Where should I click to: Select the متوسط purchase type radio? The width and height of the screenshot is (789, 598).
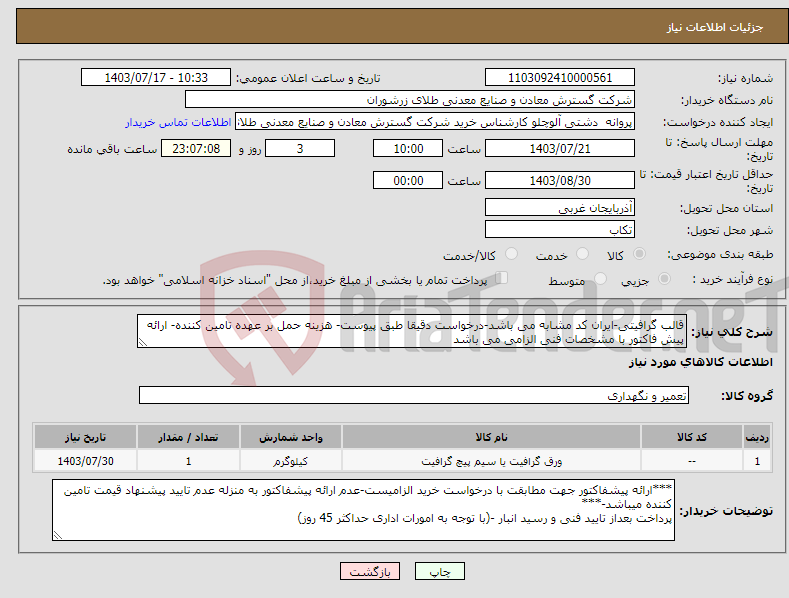600,278
